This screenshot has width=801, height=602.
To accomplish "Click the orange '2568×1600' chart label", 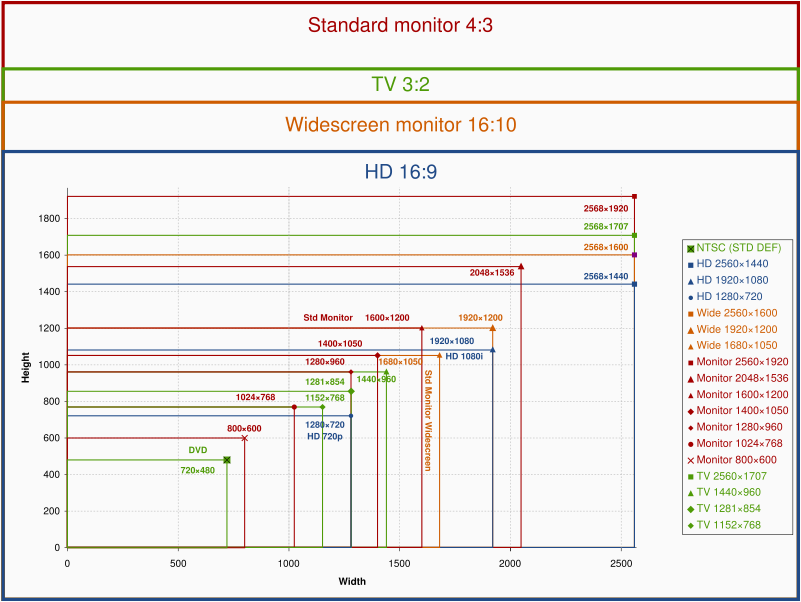I will [606, 247].
